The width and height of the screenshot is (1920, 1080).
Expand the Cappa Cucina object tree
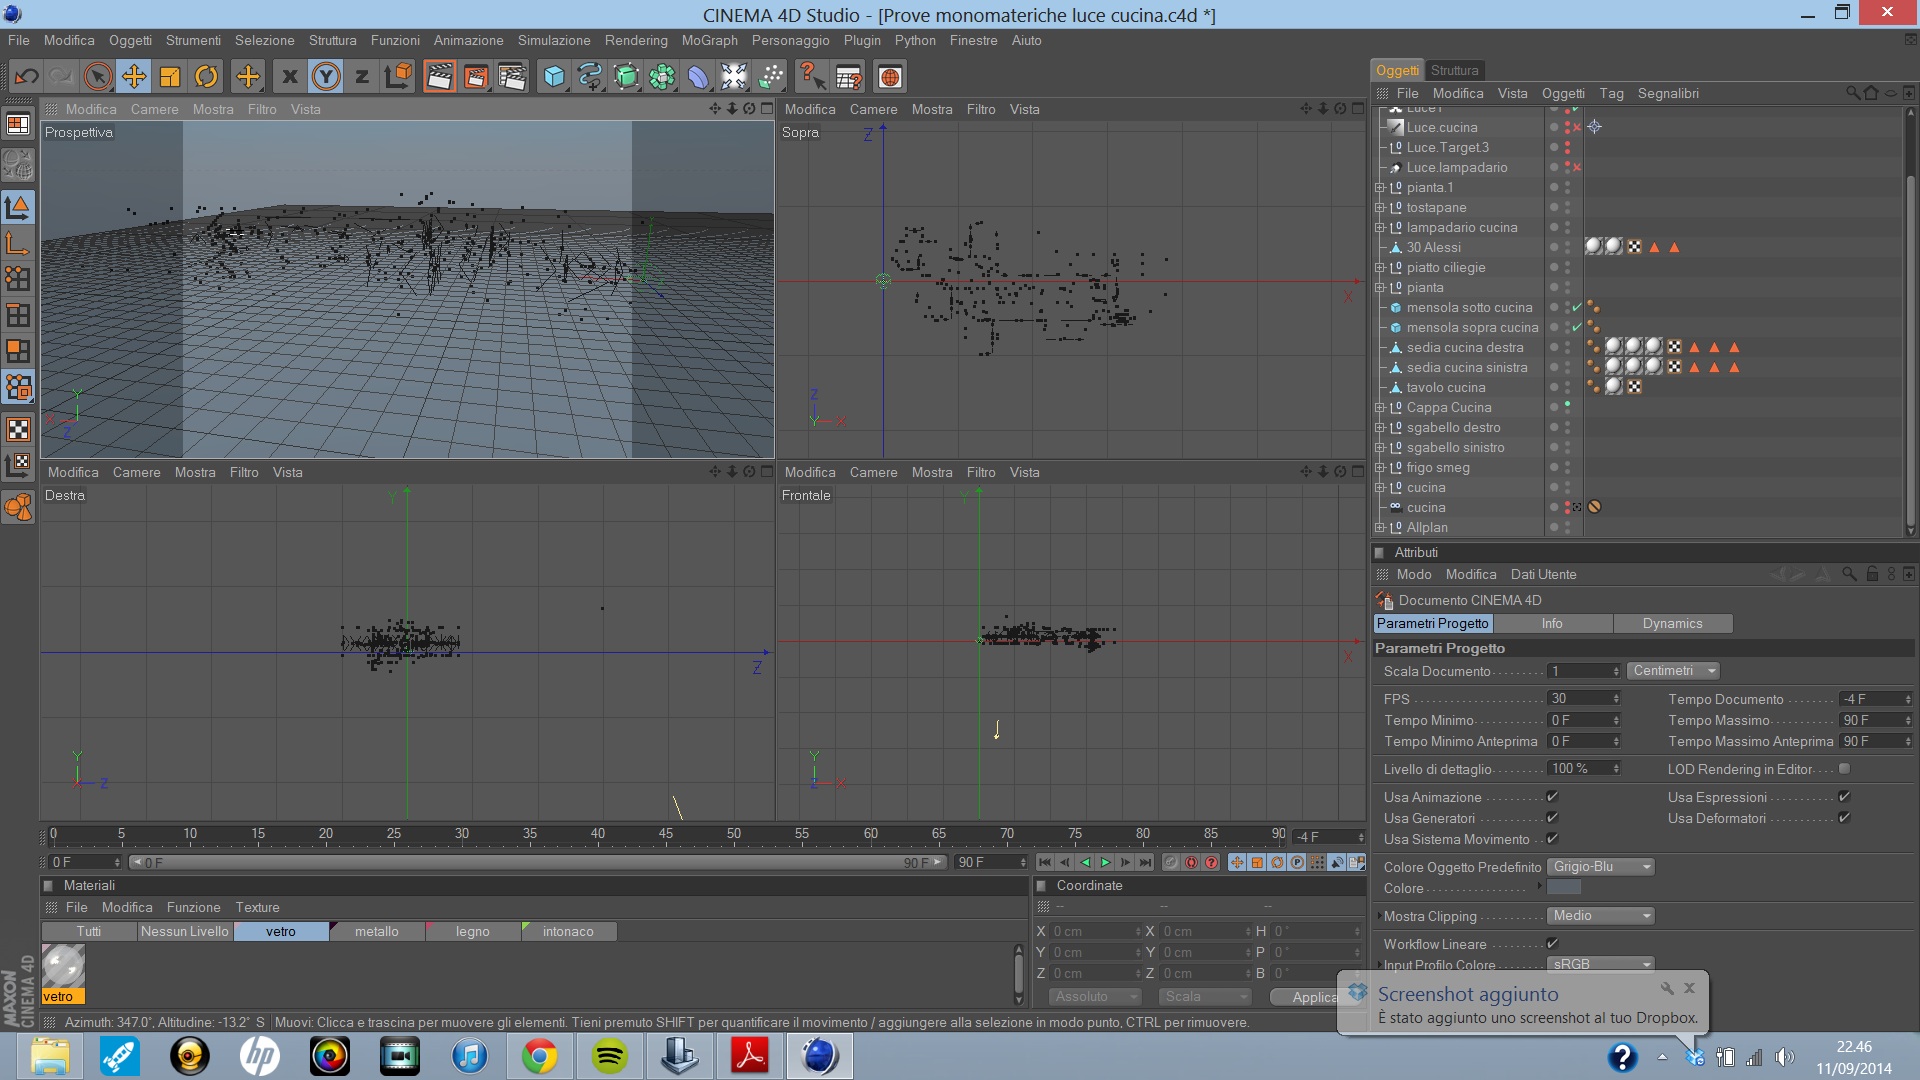pyautogui.click(x=1380, y=408)
